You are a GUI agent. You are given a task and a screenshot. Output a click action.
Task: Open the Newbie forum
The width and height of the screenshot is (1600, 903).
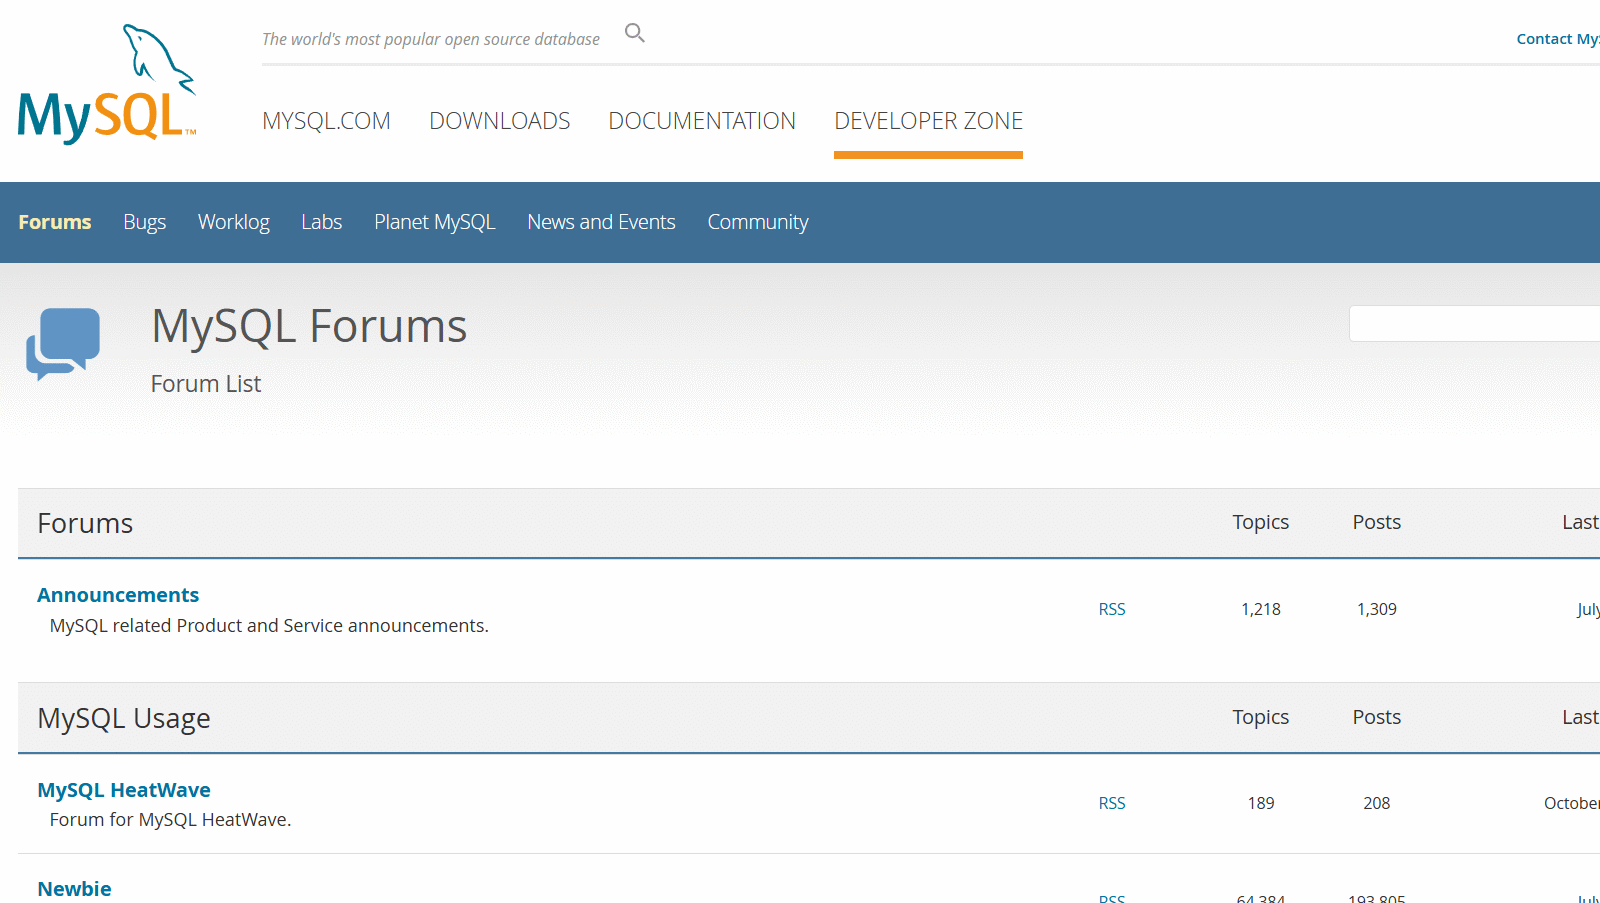click(75, 889)
